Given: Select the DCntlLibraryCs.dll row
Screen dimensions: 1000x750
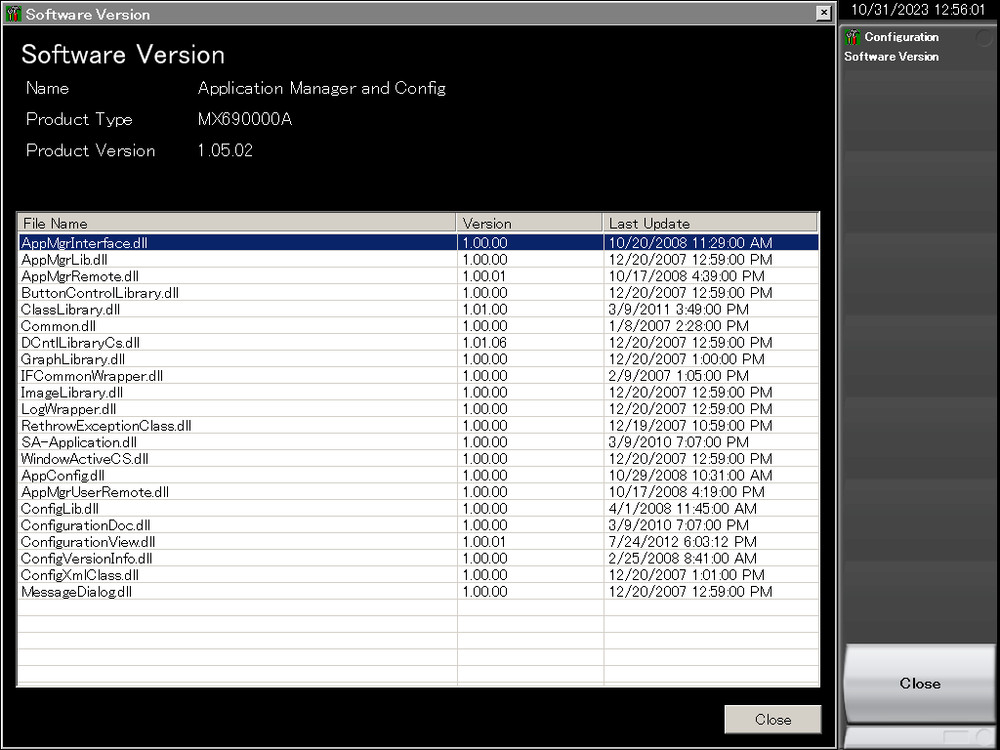Looking at the screenshot, I should (418, 342).
